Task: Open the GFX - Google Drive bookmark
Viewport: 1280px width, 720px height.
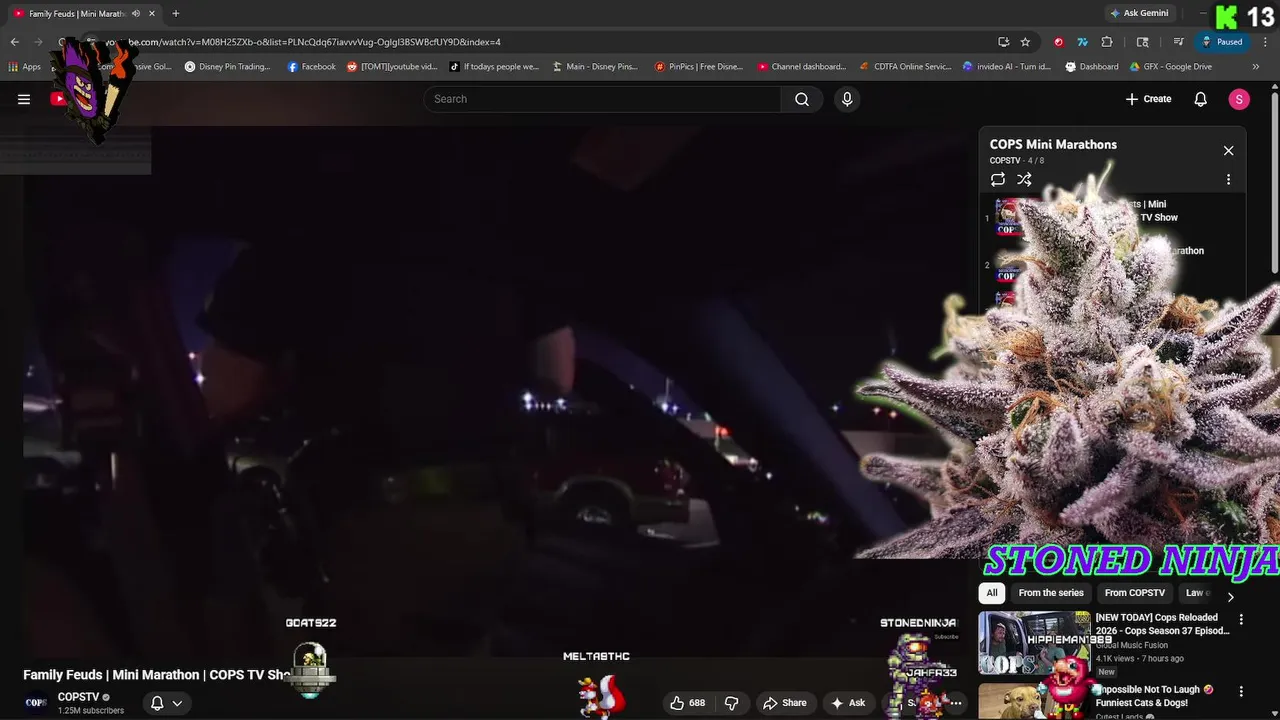Action: [1170, 67]
